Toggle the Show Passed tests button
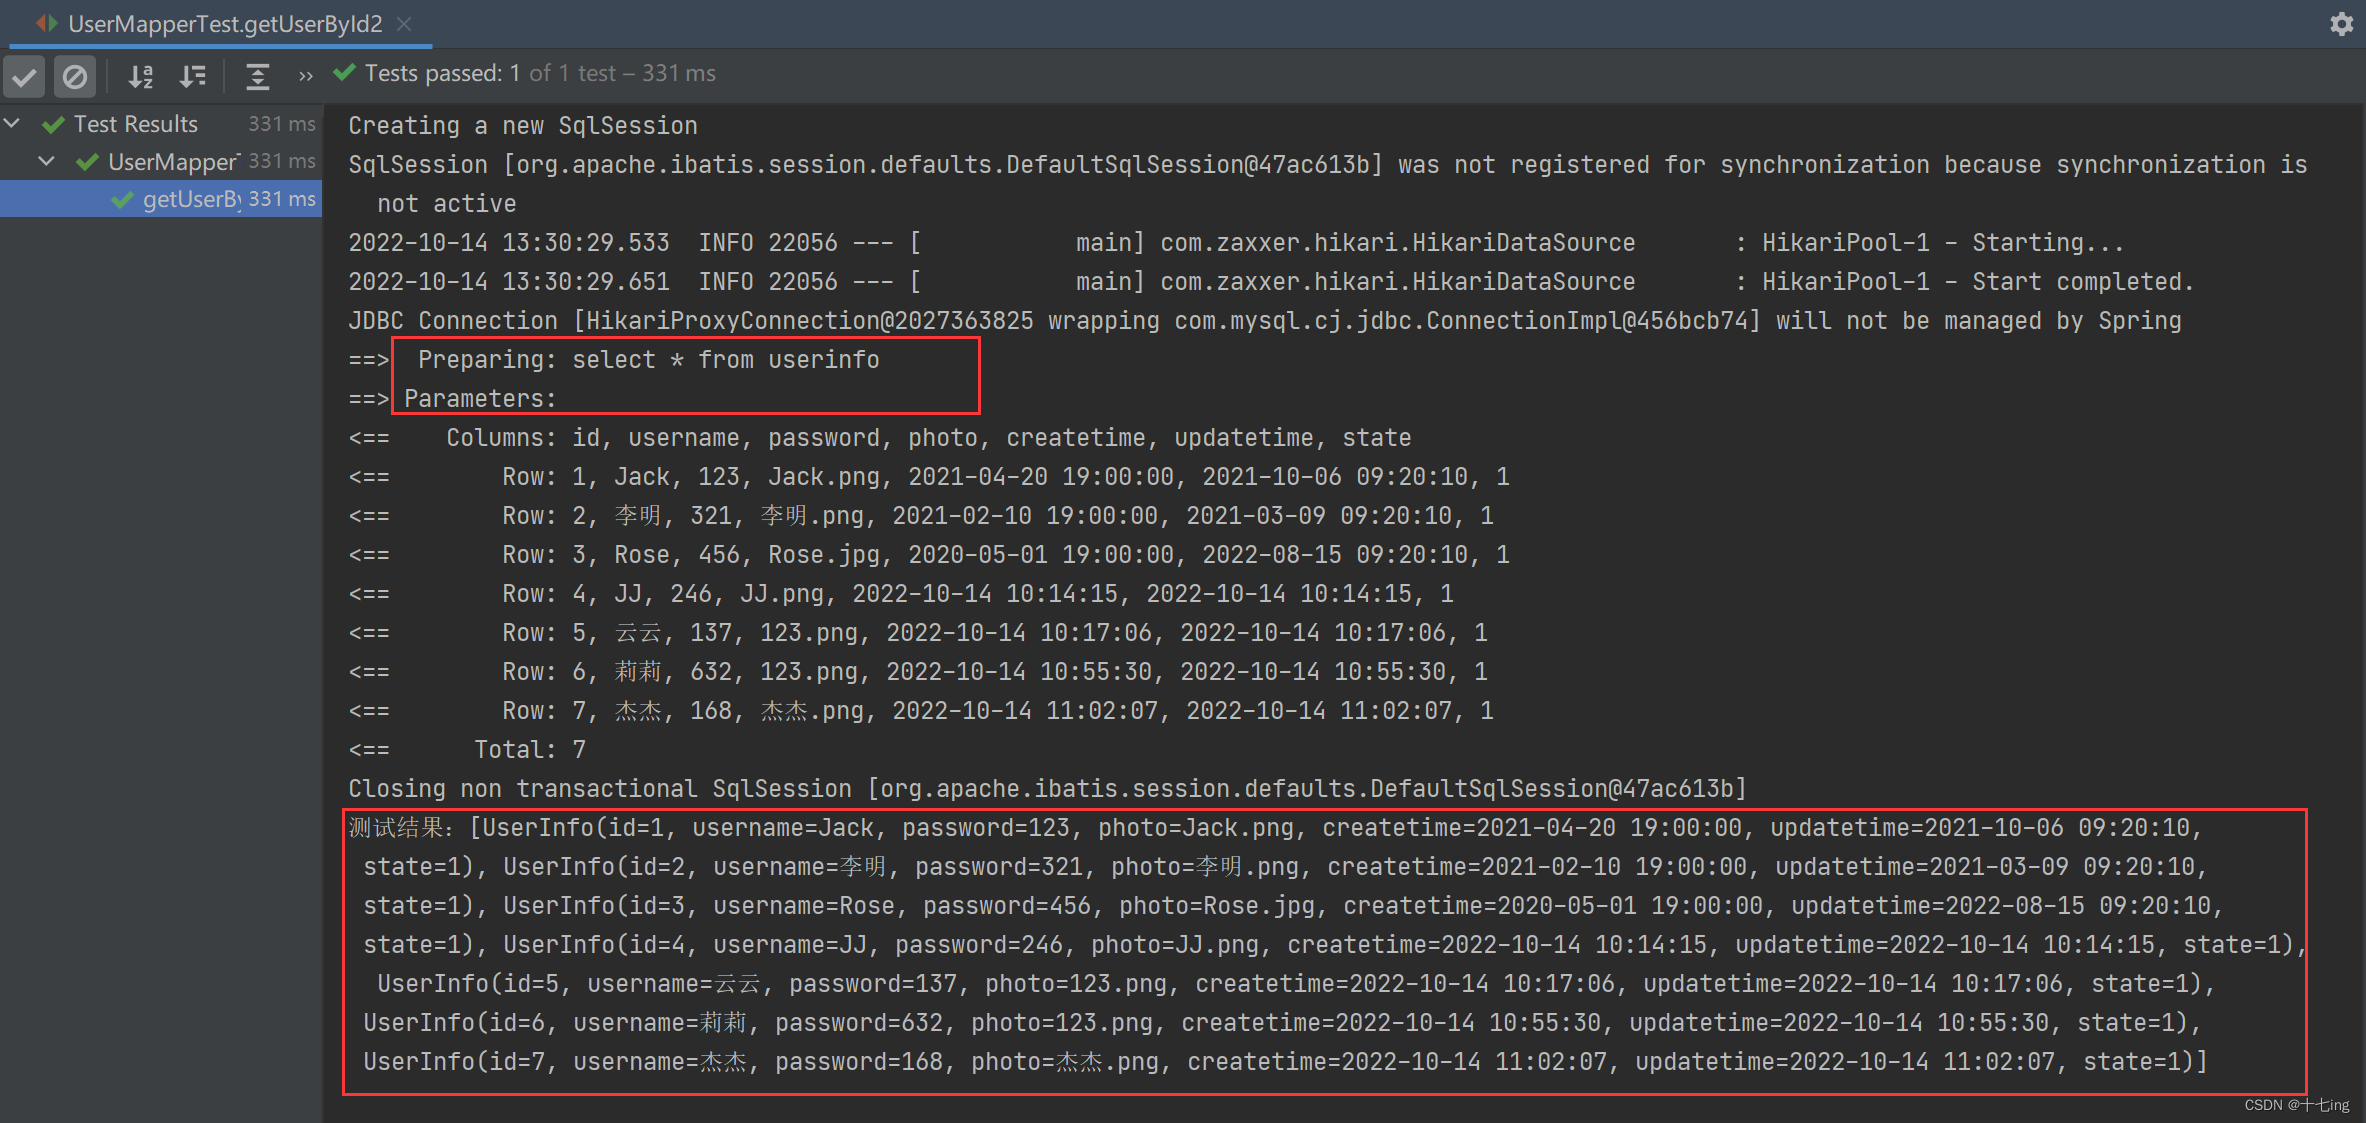Viewport: 2366px width, 1123px height. coord(24,76)
